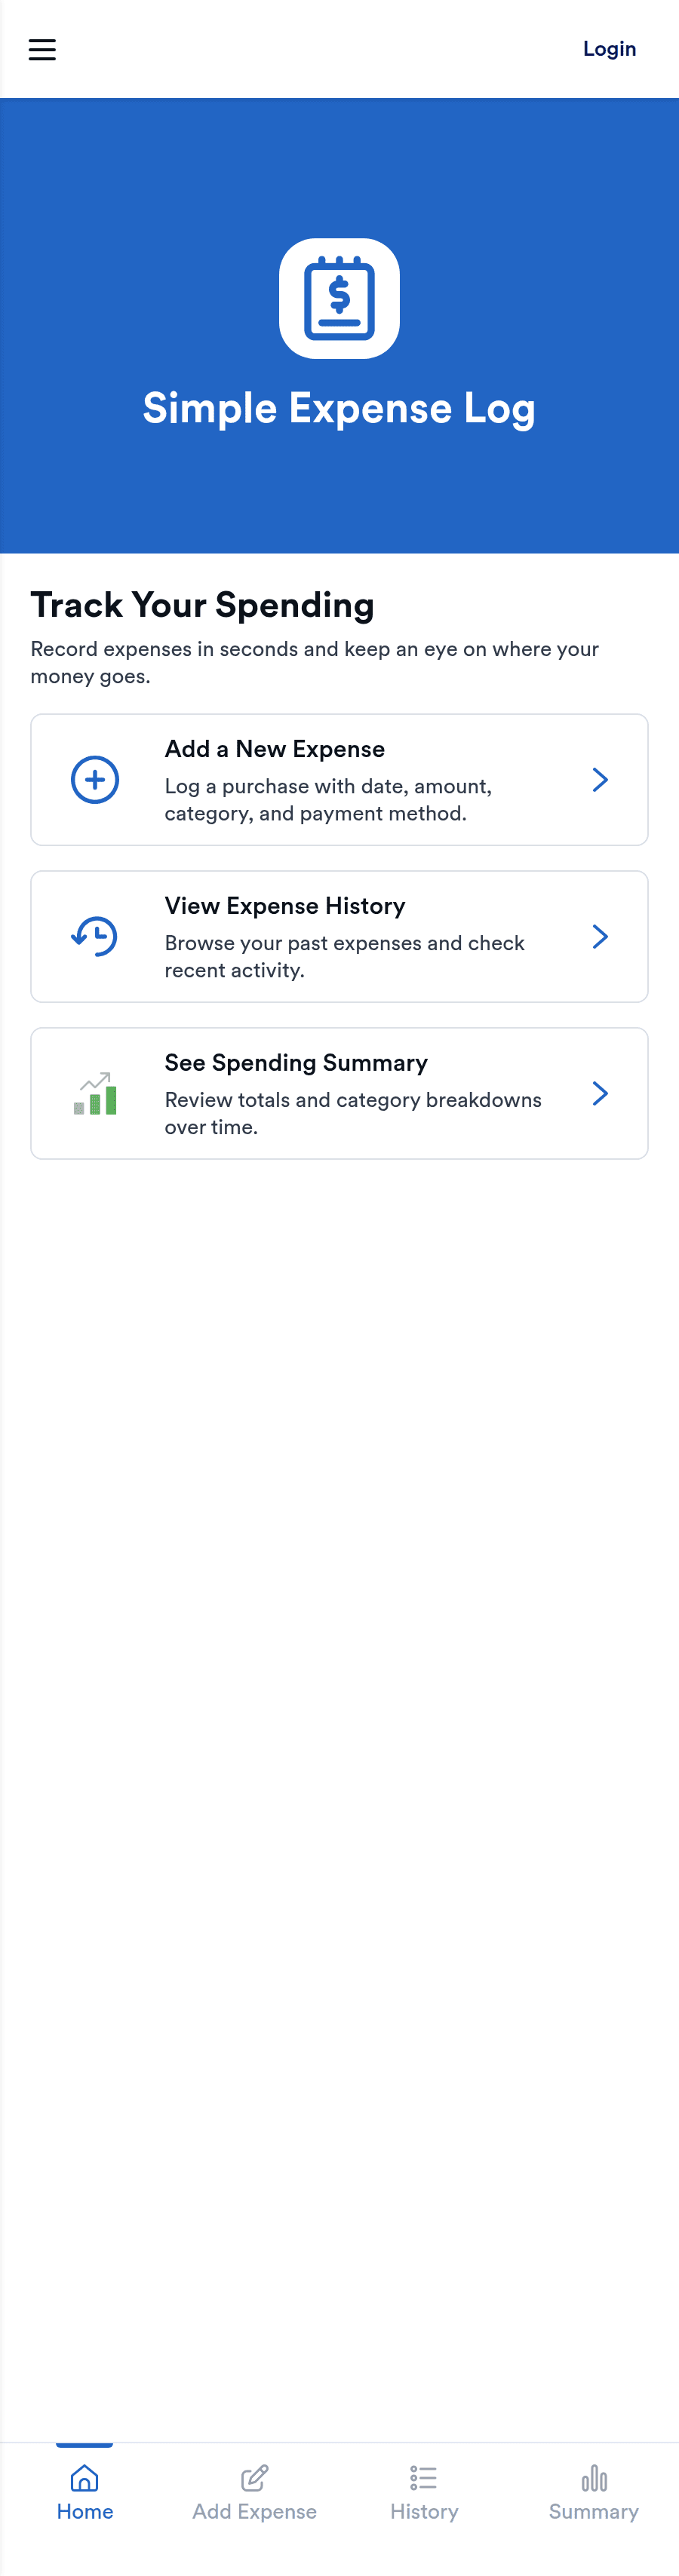The width and height of the screenshot is (679, 2576).
Task: Switch to the Home tab label
Action: 85,2511
